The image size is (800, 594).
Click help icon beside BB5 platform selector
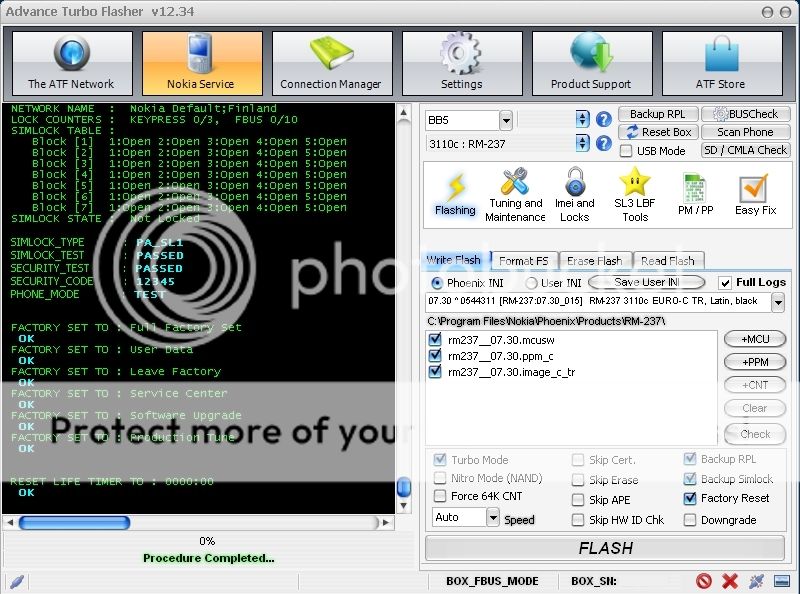(604, 119)
